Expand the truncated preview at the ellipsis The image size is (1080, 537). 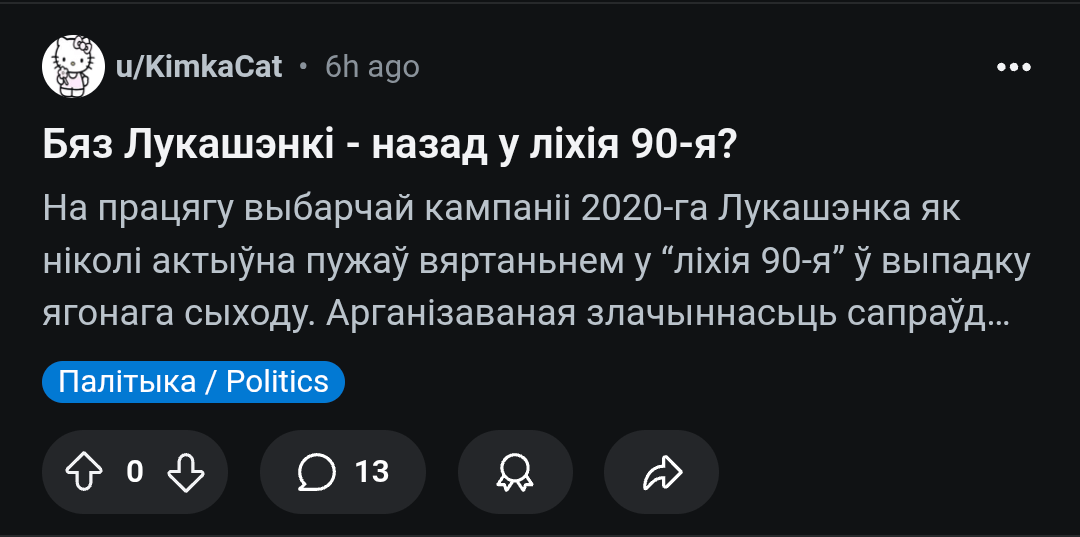(x=999, y=313)
